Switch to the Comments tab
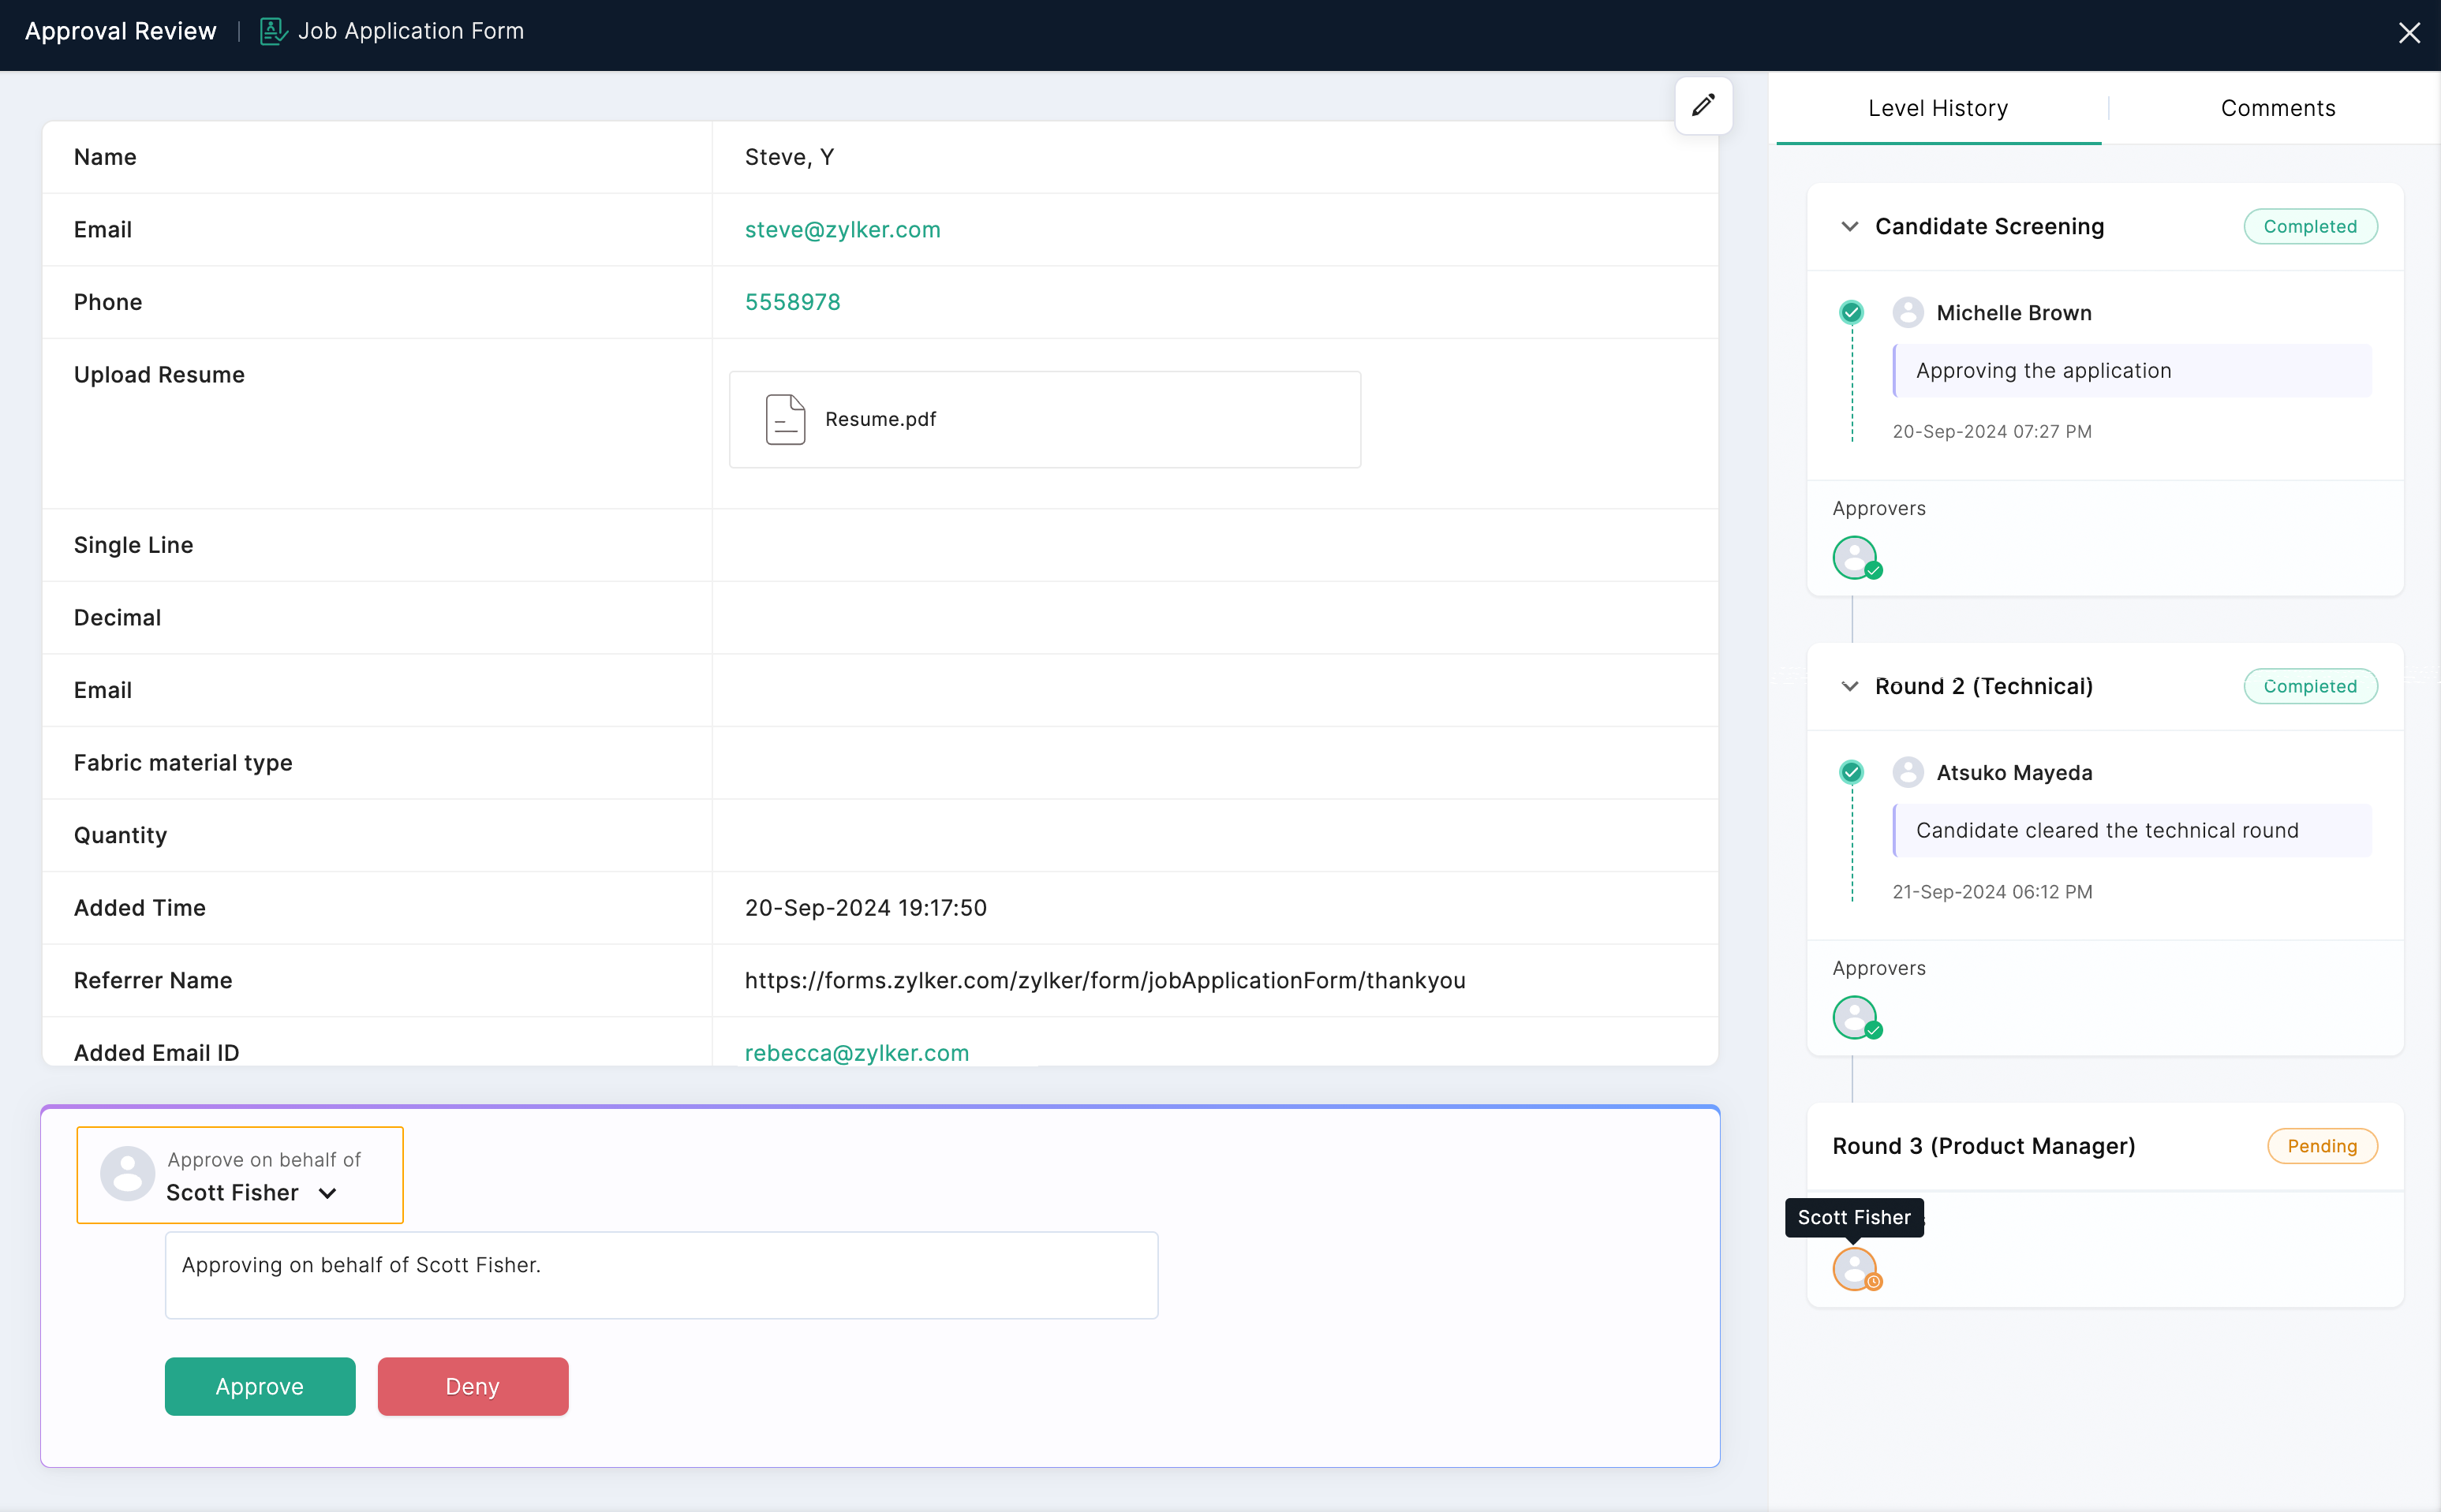Screen dimensions: 2441x1512 click(2278, 106)
